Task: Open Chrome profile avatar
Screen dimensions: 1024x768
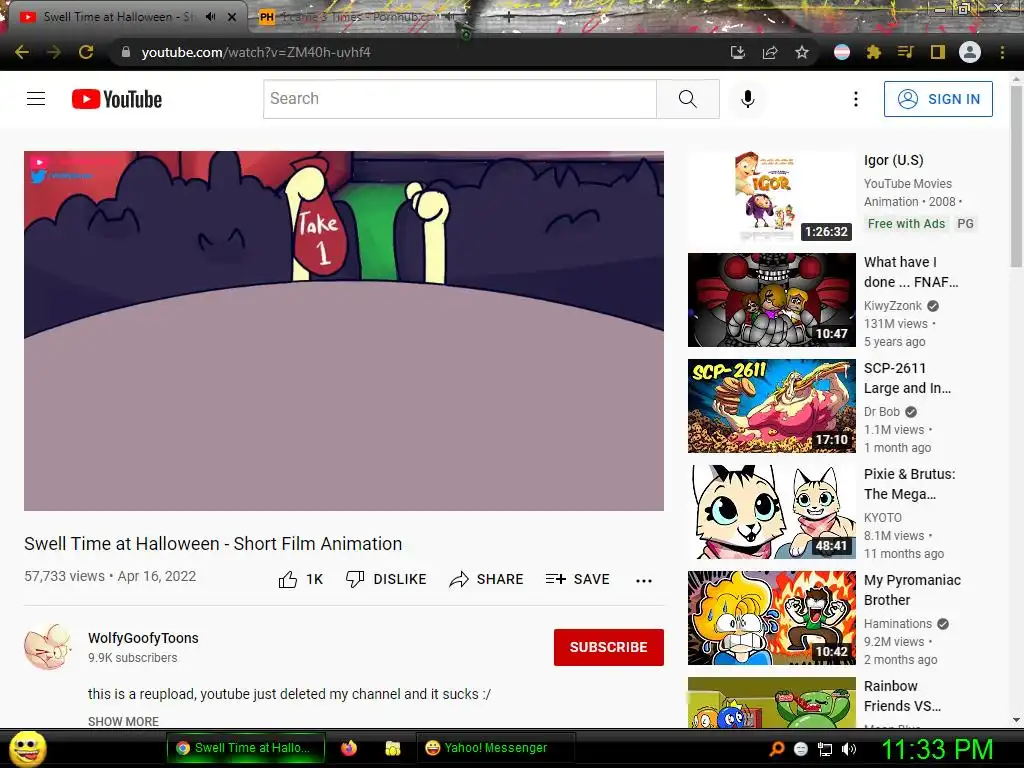Action: (x=970, y=52)
